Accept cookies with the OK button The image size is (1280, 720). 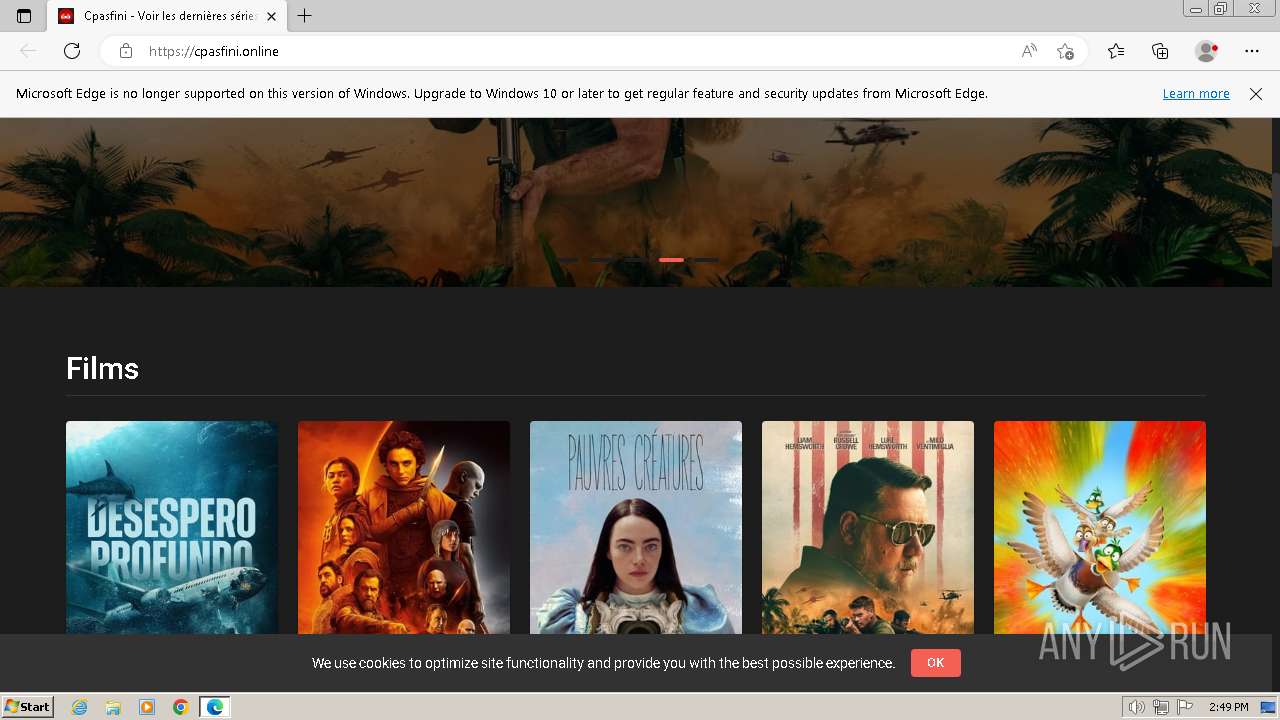935,663
